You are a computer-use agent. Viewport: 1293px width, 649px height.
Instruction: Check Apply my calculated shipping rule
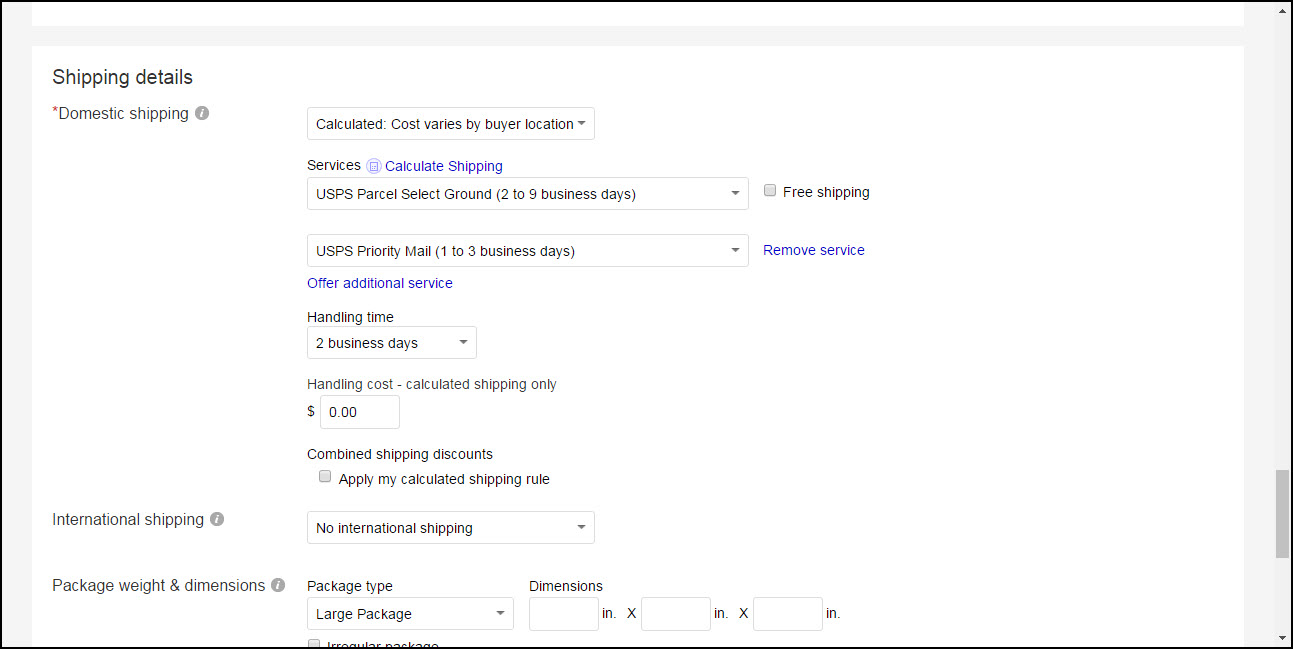pyautogui.click(x=325, y=477)
